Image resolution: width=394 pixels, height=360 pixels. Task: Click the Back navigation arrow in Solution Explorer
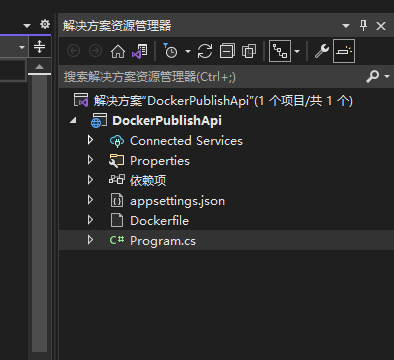(73, 51)
